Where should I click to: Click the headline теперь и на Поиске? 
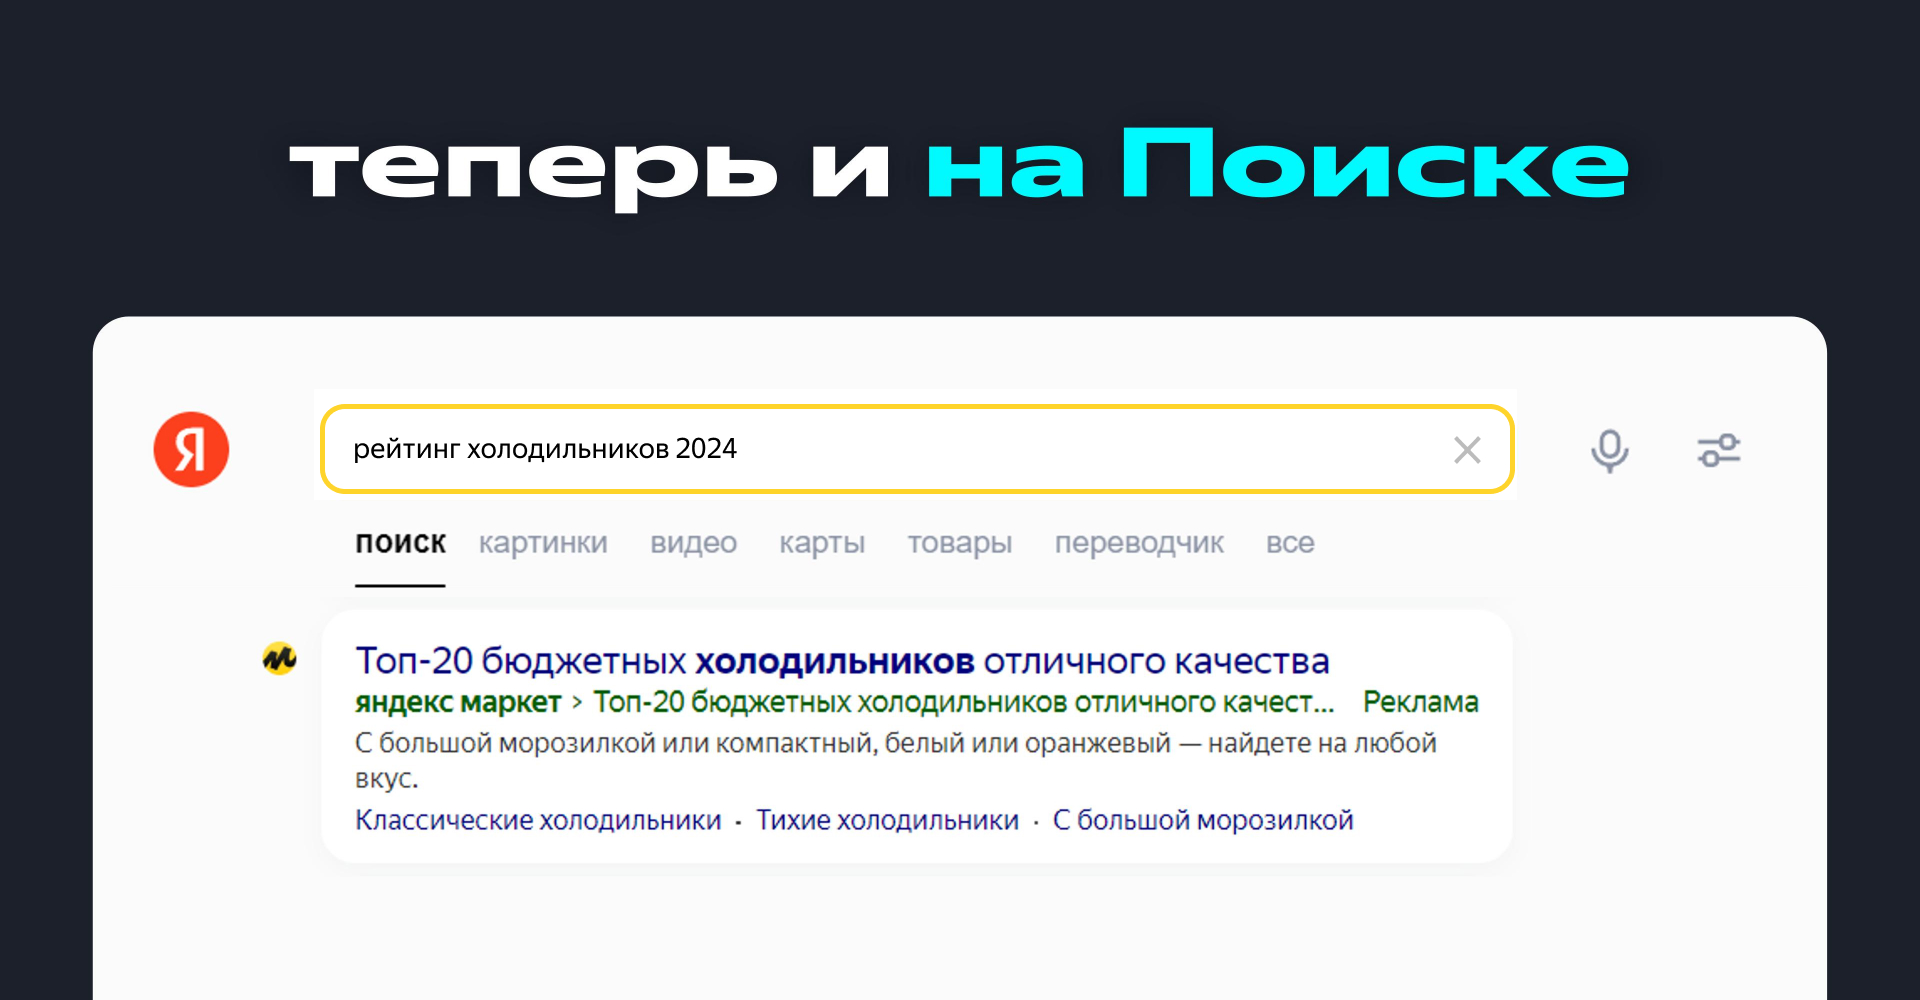point(960,168)
